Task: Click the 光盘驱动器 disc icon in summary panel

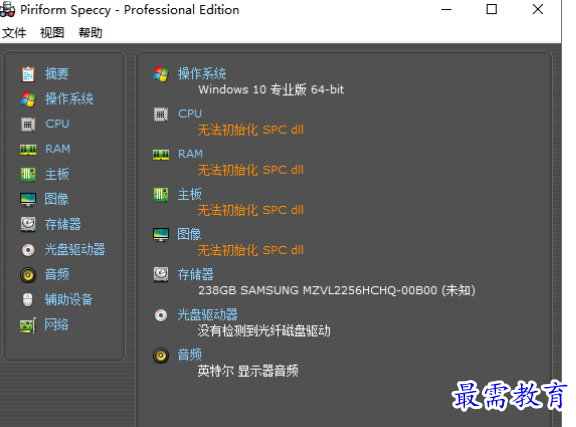Action: click(x=161, y=315)
